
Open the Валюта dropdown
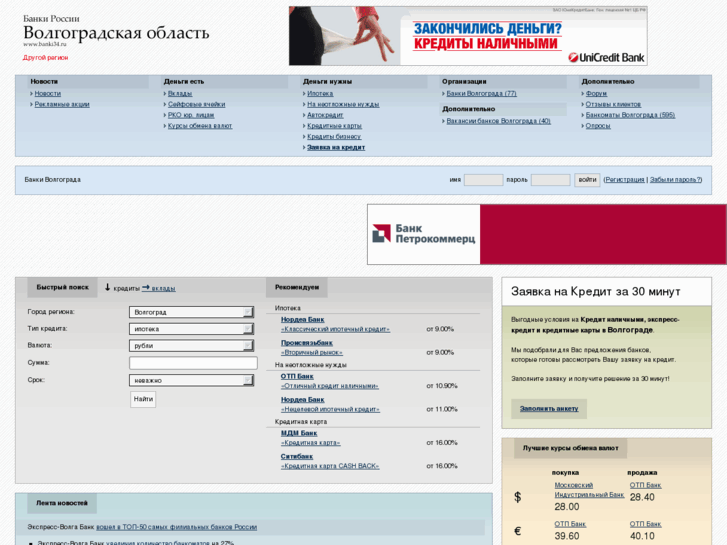point(191,346)
